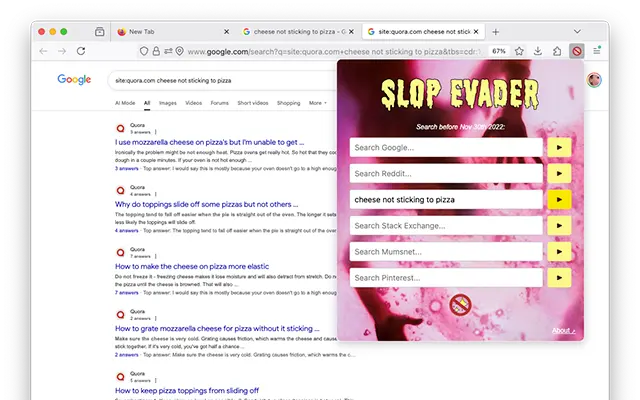Viewport: 640px width, 400px height.
Task: Click the permissions arrows icon in address bar
Action: [x=168, y=51]
